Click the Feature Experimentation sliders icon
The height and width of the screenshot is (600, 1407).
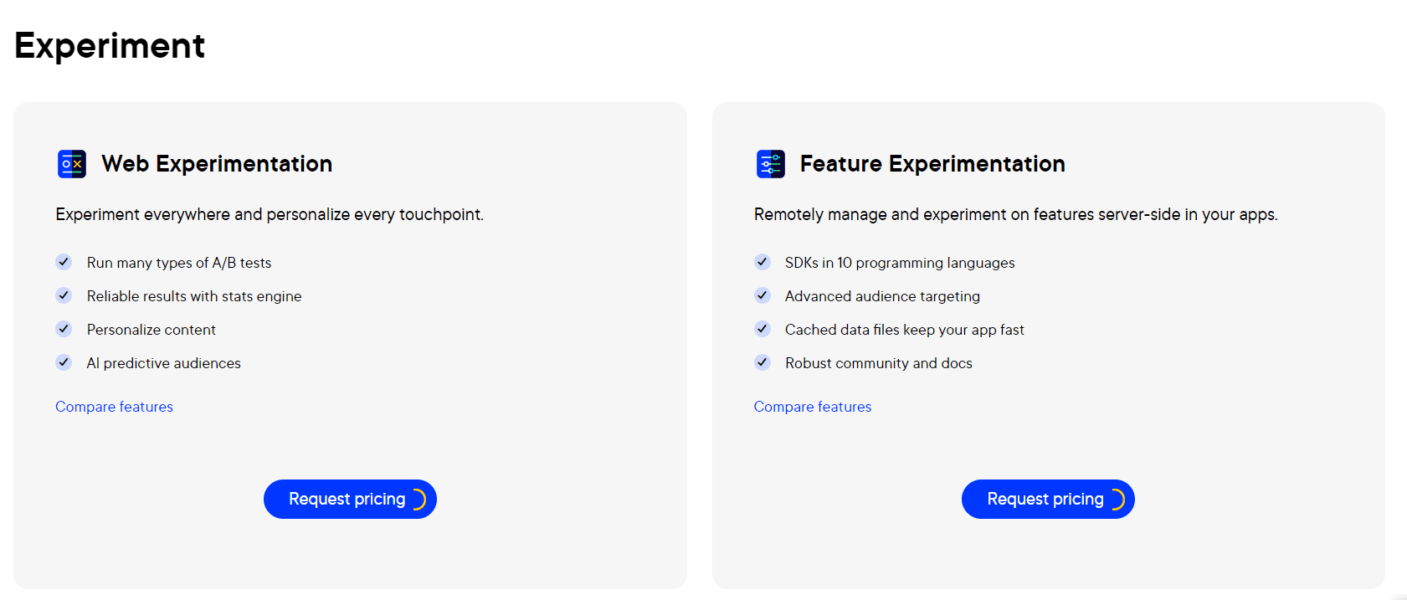point(769,163)
